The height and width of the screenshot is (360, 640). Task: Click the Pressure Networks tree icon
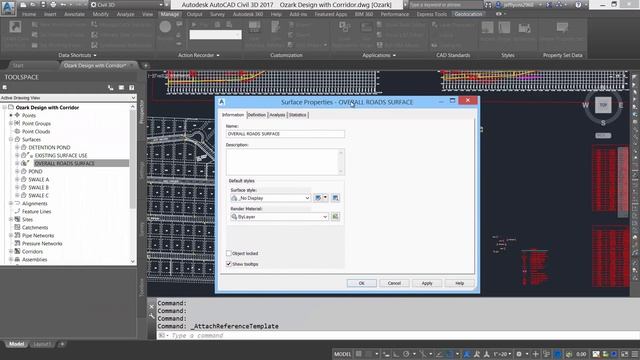(17, 243)
